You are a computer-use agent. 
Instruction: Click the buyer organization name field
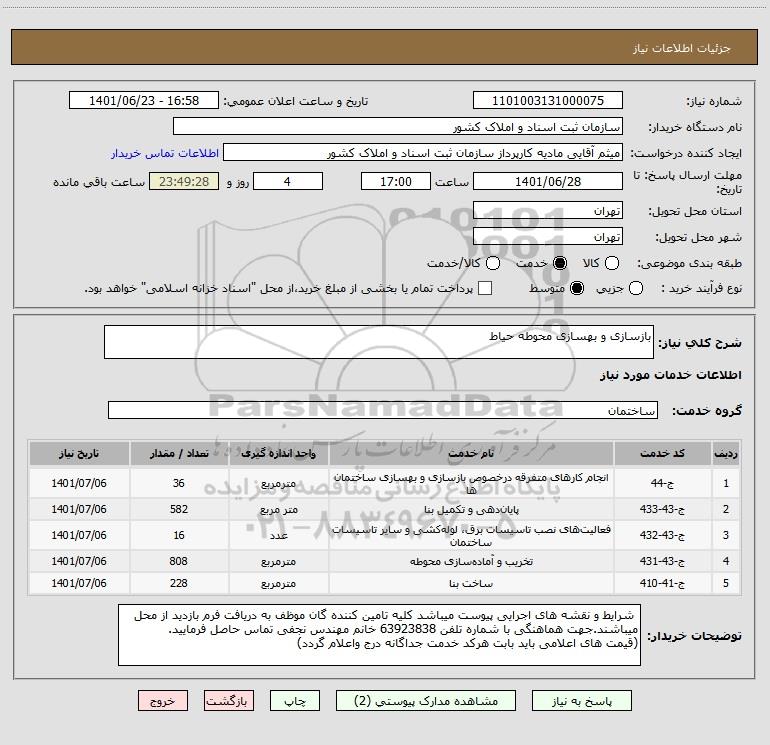[398, 126]
